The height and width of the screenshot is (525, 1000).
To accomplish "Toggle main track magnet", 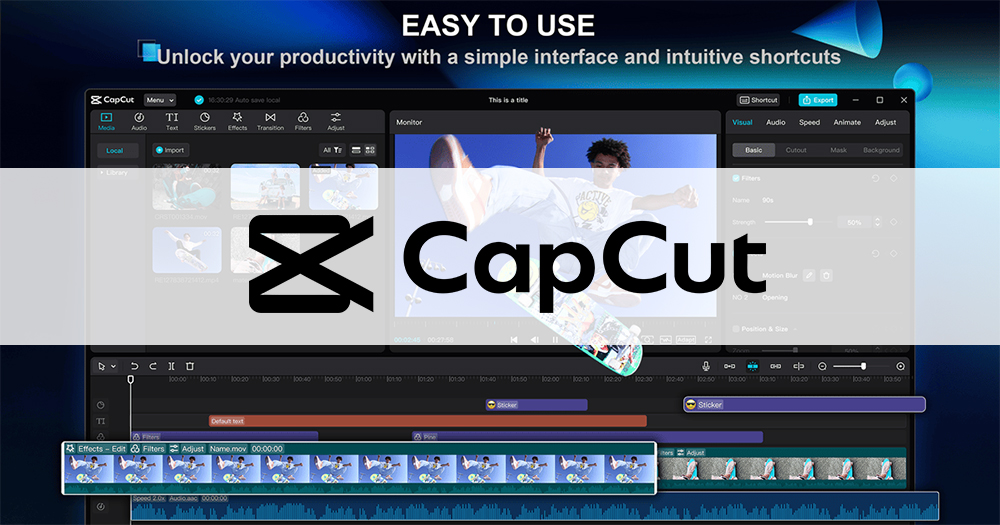I will tap(730, 366).
